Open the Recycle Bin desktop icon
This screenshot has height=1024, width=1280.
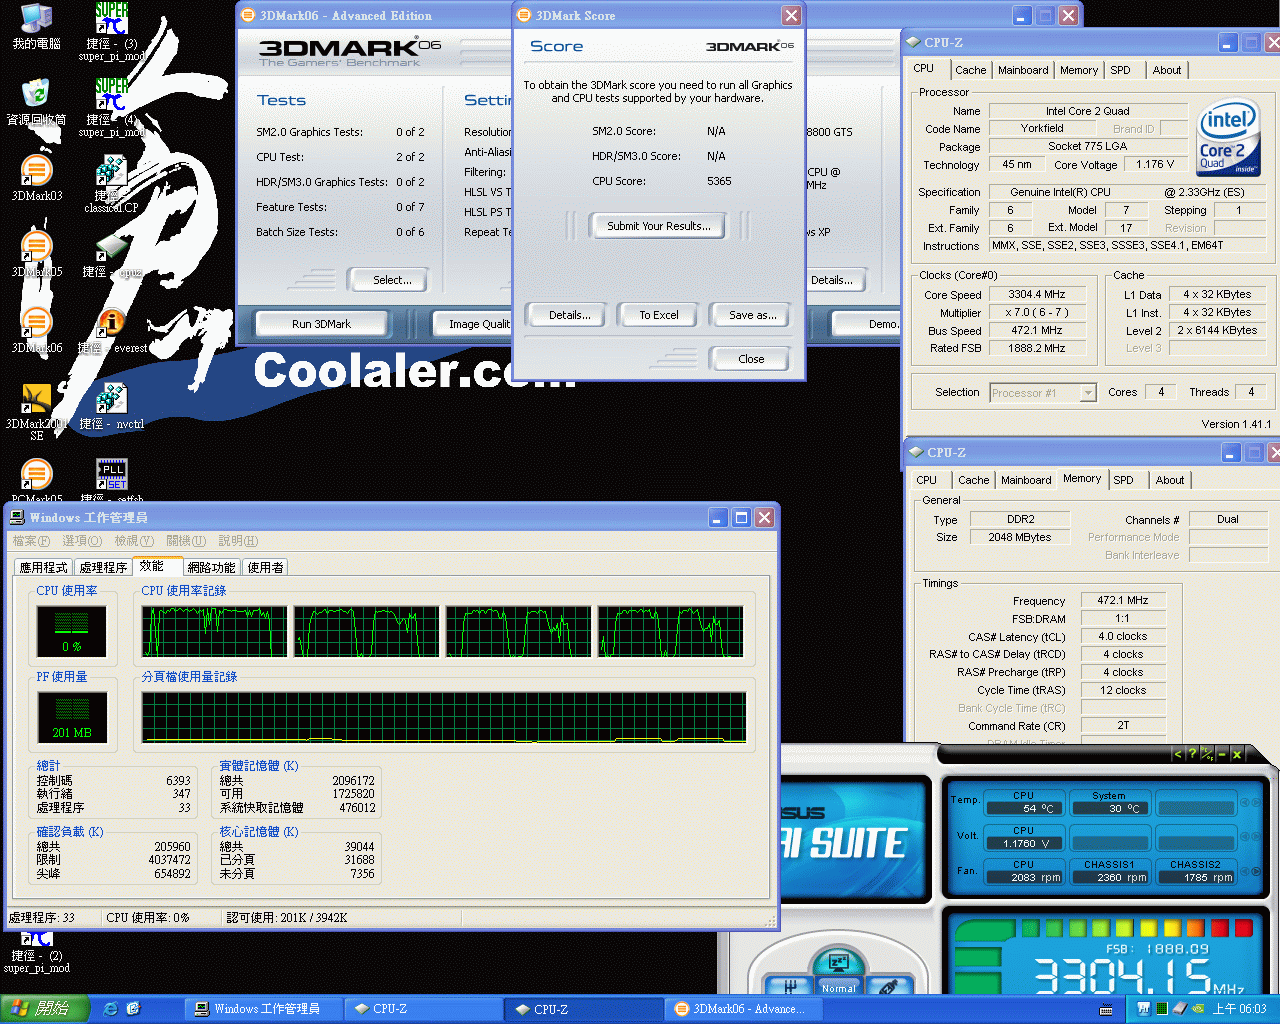tap(36, 103)
